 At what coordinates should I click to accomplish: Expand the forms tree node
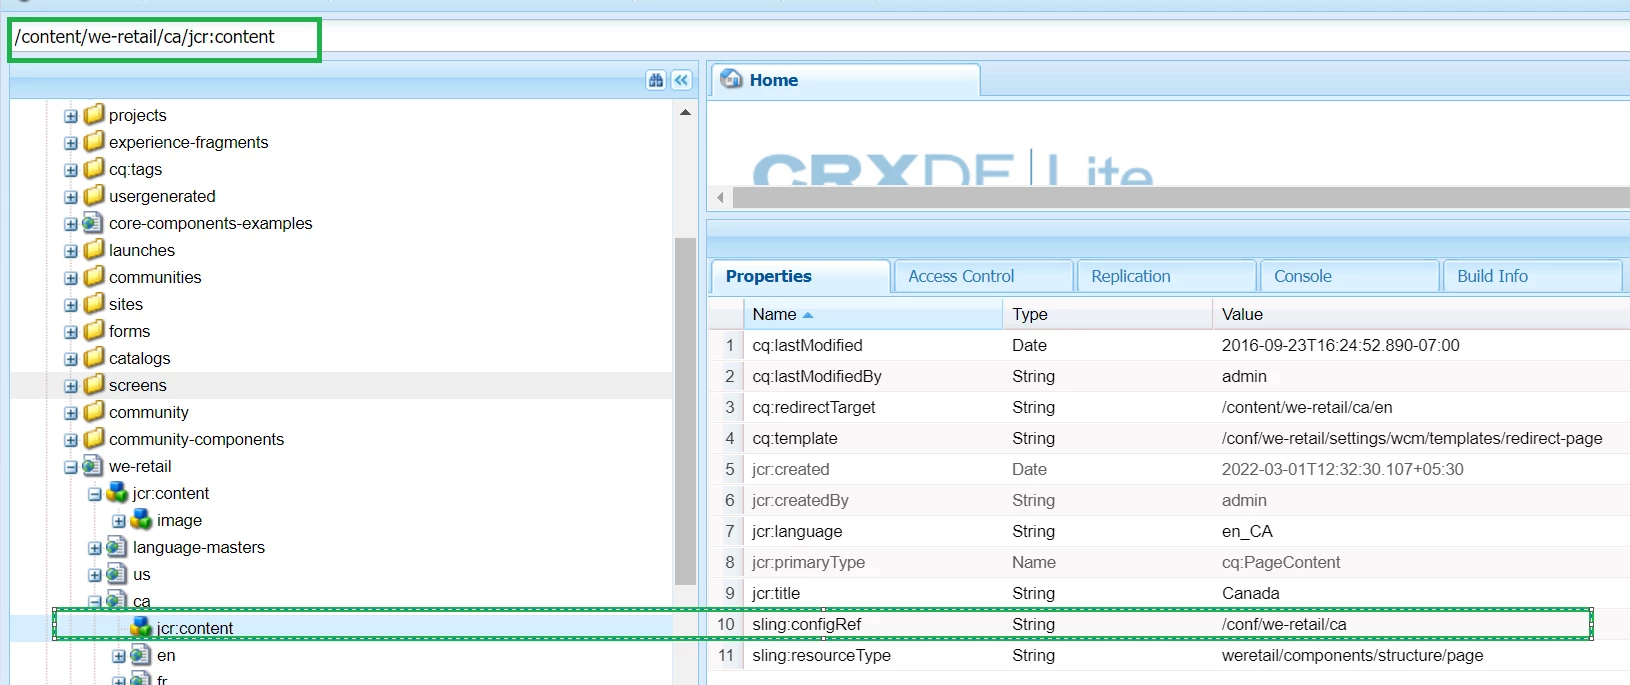[71, 332]
